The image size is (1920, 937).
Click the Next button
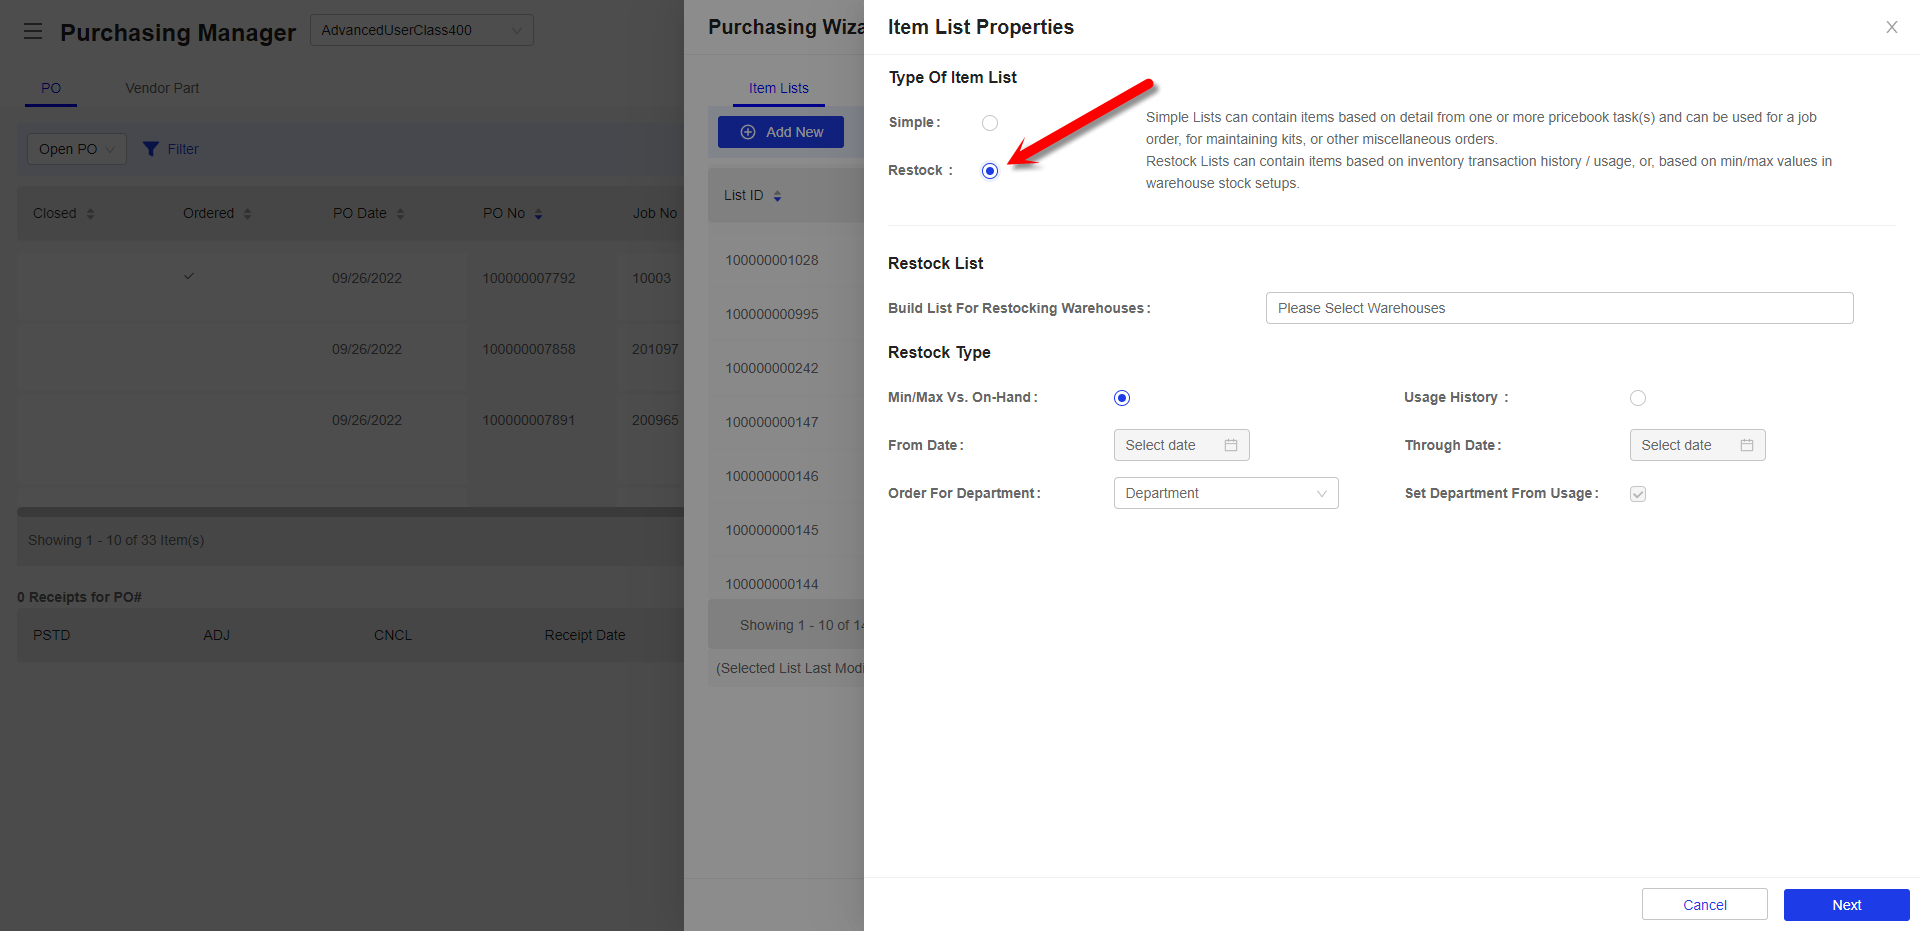click(x=1846, y=904)
